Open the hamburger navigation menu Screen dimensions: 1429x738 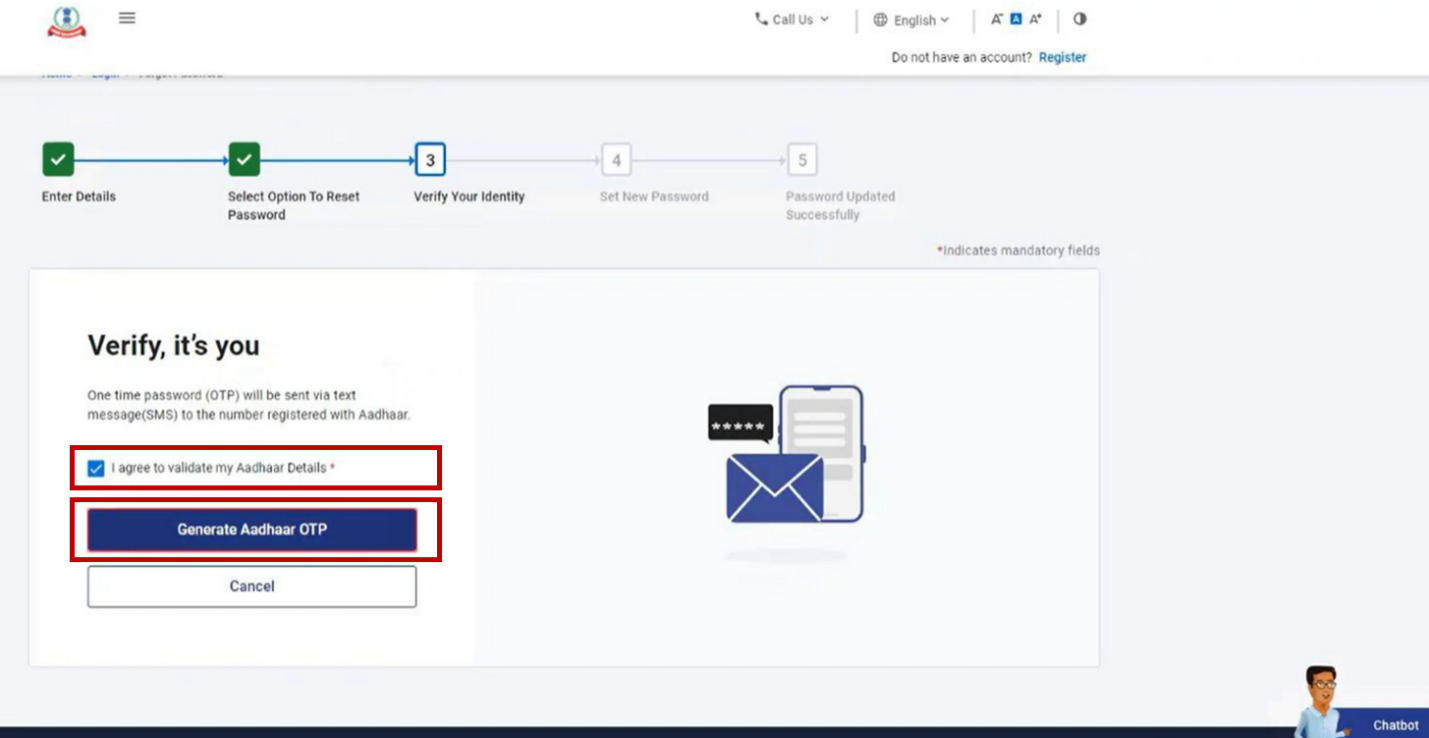pos(127,18)
